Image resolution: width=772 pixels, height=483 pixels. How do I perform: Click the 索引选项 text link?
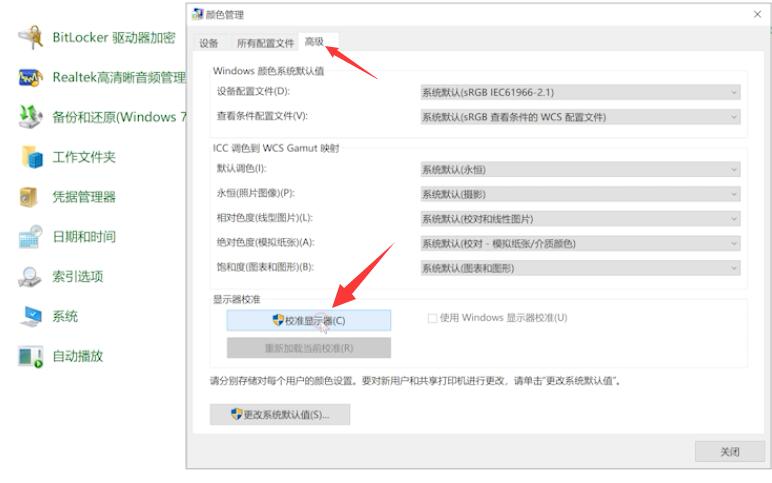click(78, 277)
